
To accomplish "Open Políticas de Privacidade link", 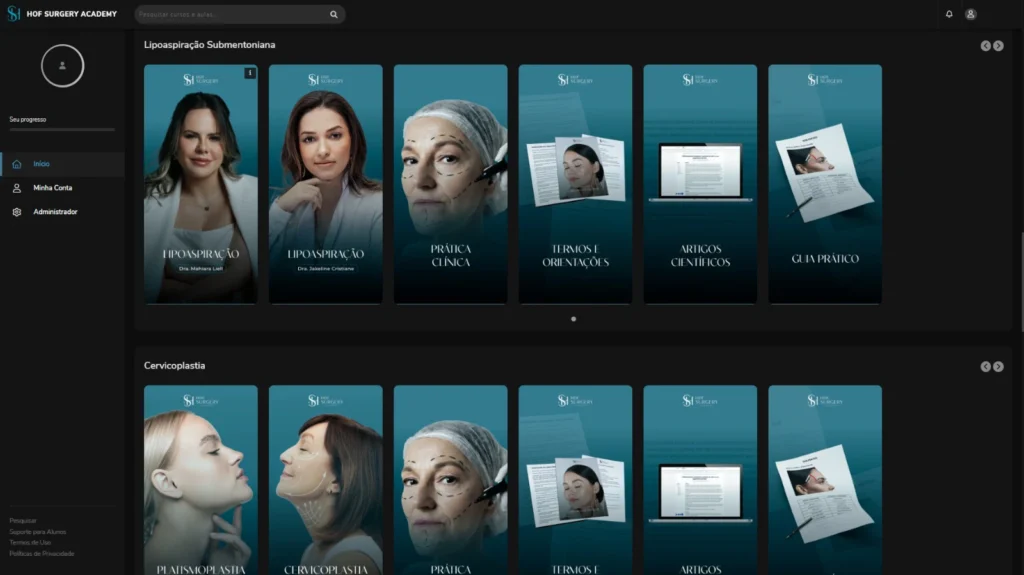I will point(42,553).
